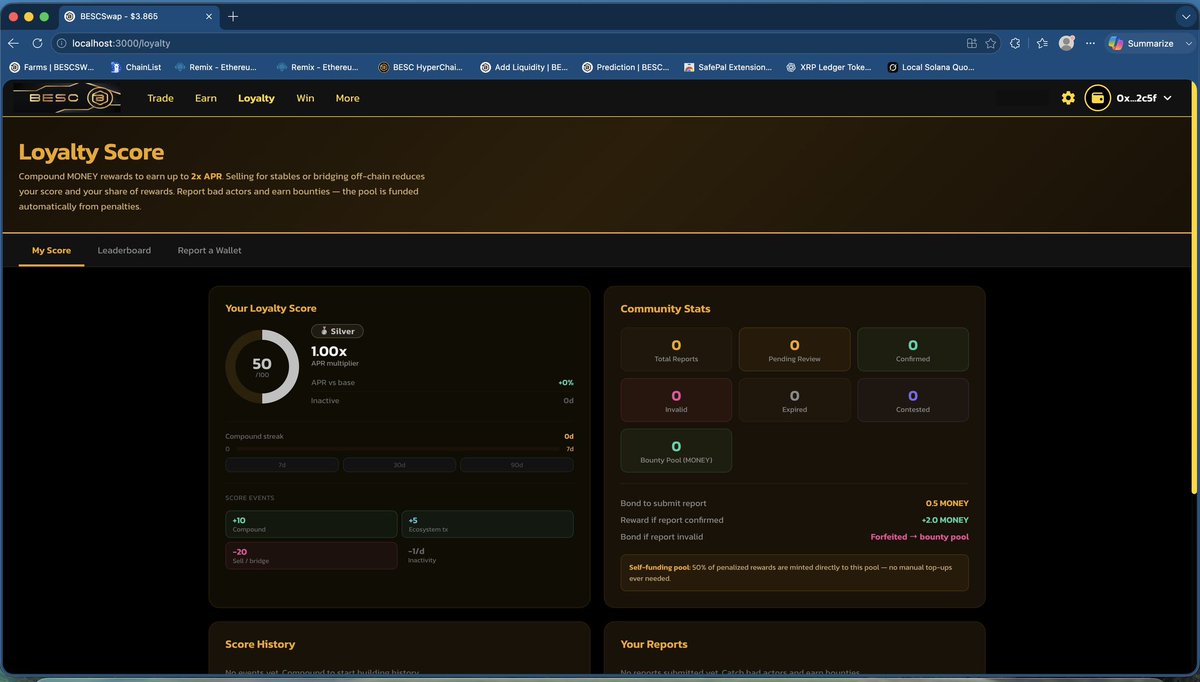Image resolution: width=1200 pixels, height=682 pixels.
Task: Click the Expired stat card
Action: [x=794, y=400]
